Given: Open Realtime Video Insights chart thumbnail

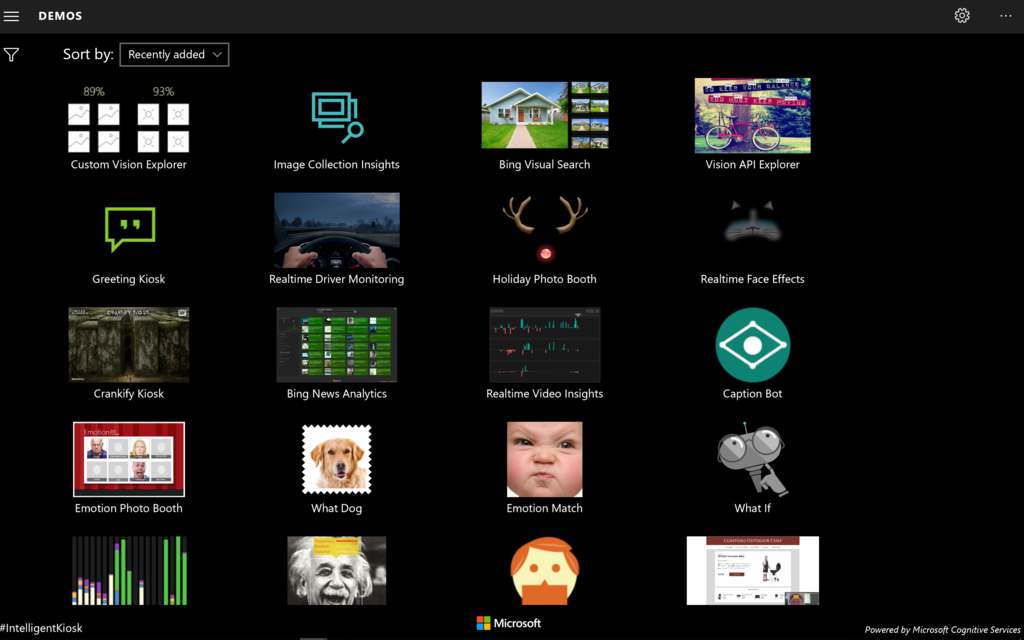Looking at the screenshot, I should coord(545,345).
